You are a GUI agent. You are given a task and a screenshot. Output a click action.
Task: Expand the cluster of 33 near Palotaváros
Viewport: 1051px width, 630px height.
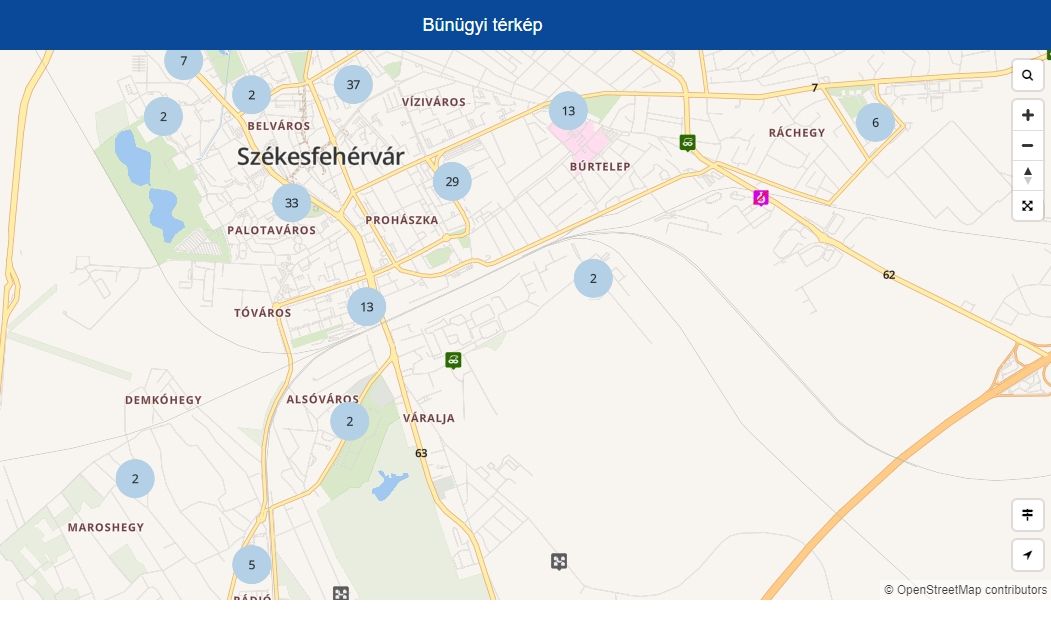[292, 202]
